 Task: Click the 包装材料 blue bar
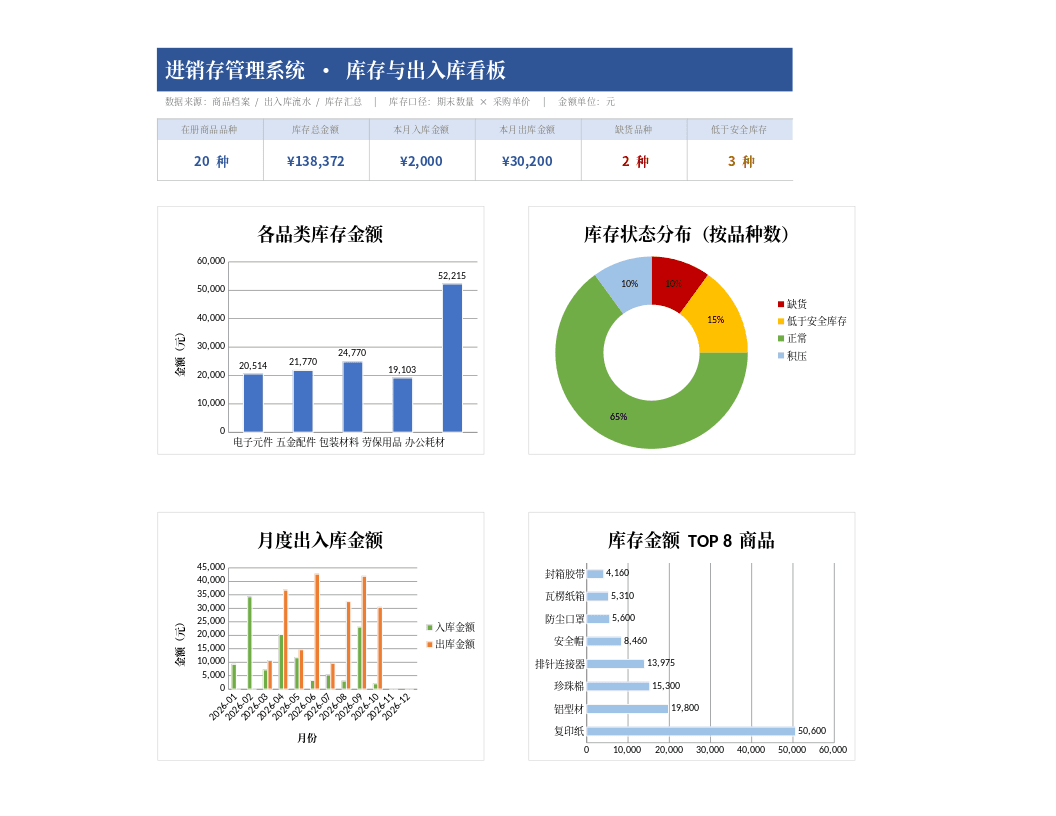pyautogui.click(x=352, y=397)
